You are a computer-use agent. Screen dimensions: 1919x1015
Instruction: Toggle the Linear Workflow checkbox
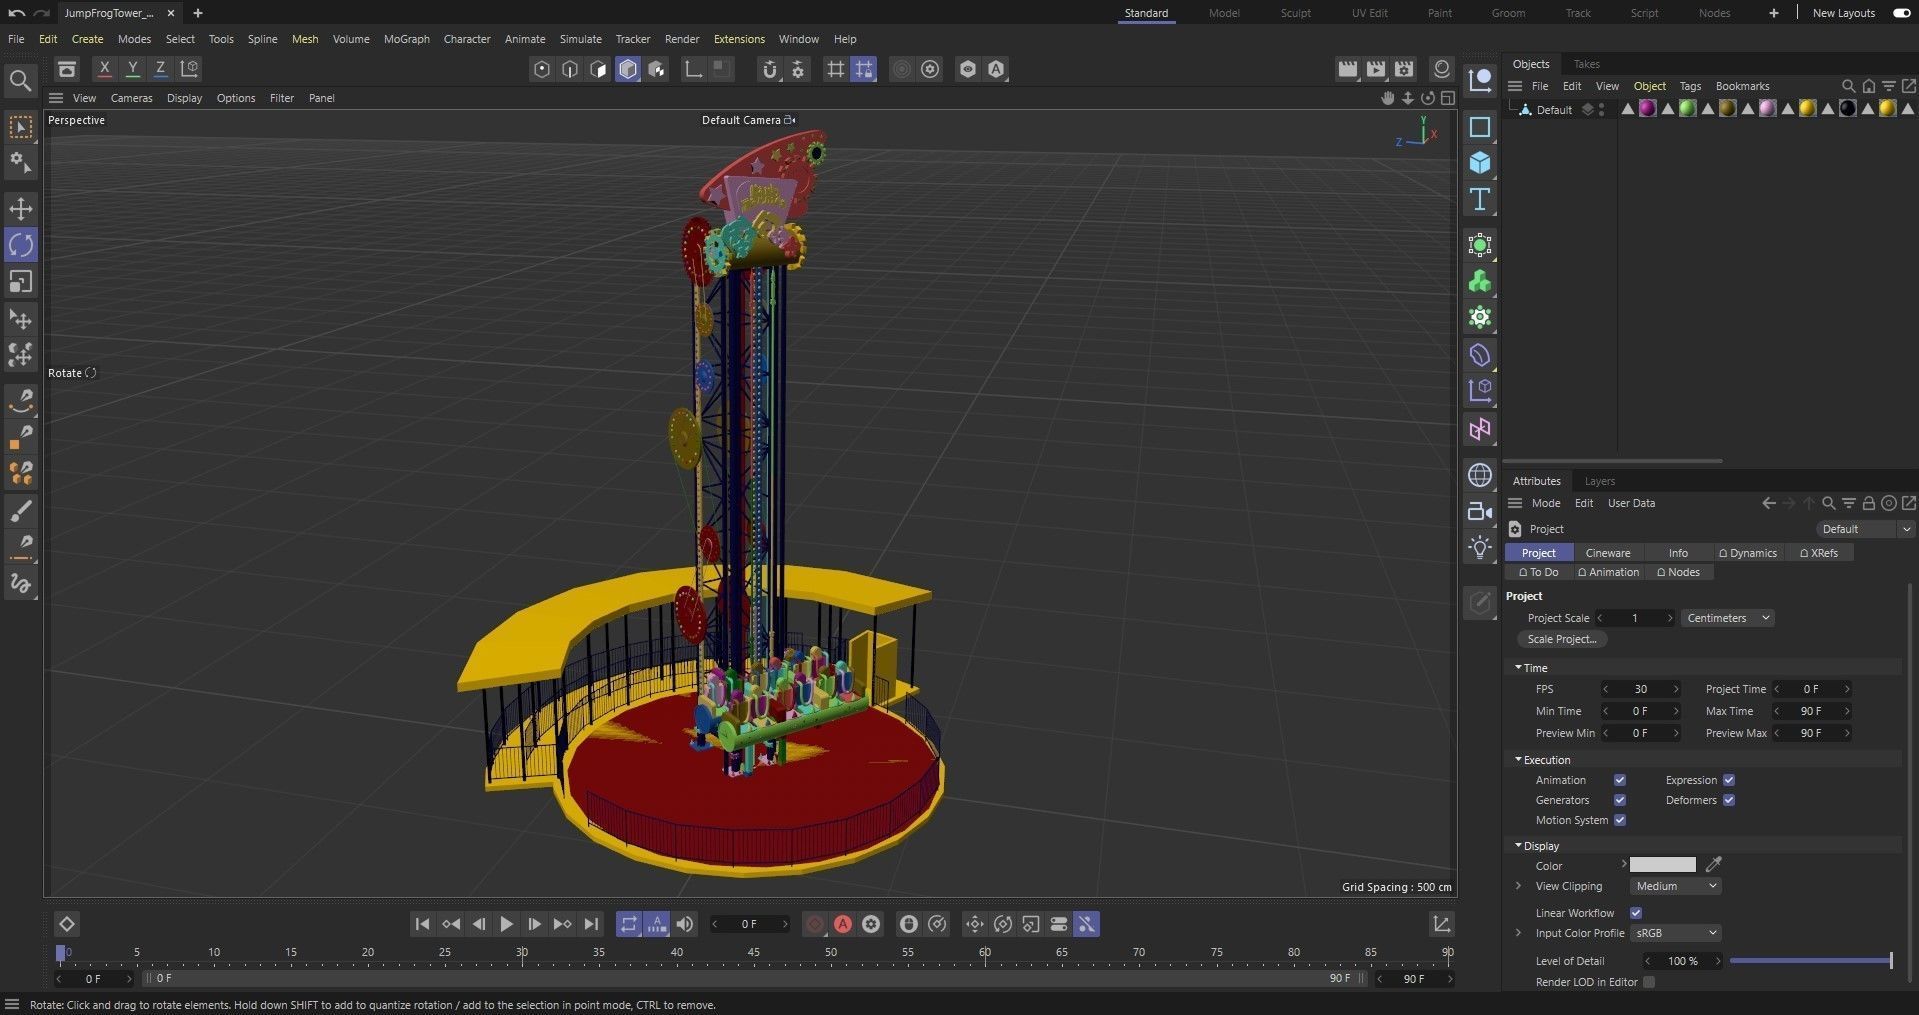[x=1636, y=913]
